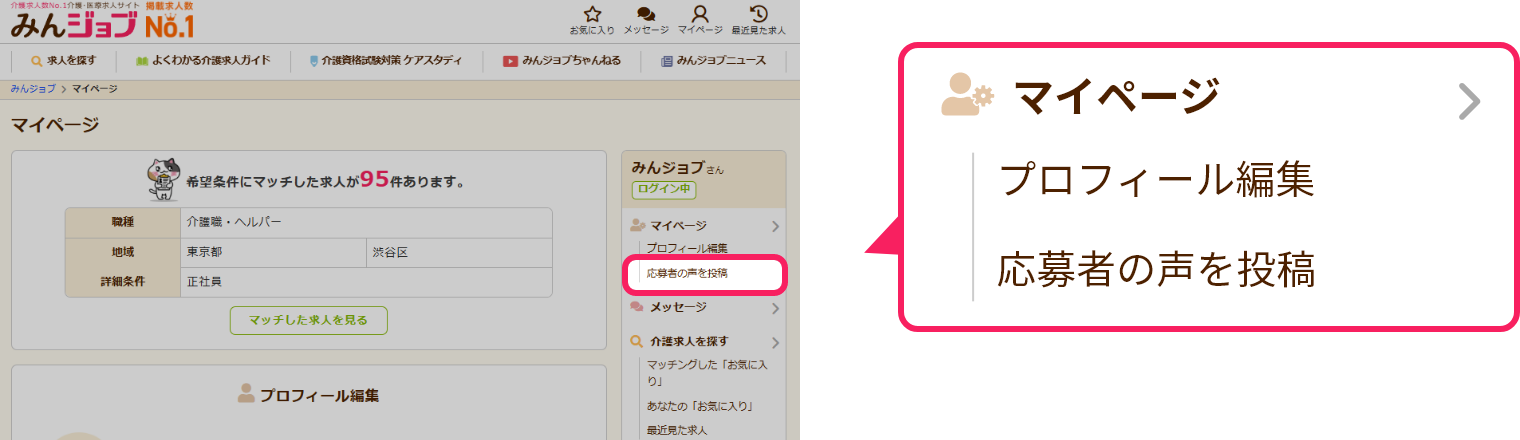This screenshot has height=440, width=1520.
Task: Open マイページ via header person icon
Action: (700, 14)
